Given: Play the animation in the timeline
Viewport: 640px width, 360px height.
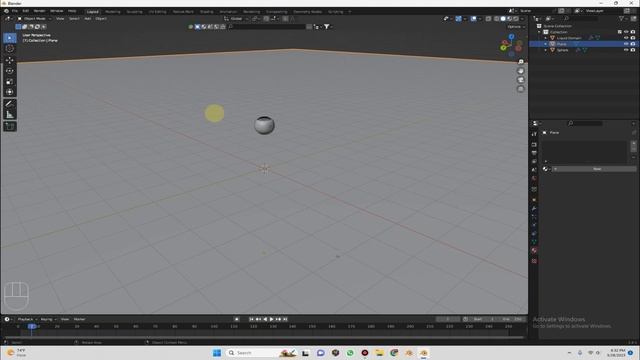Looking at the screenshot, I should click(271, 319).
